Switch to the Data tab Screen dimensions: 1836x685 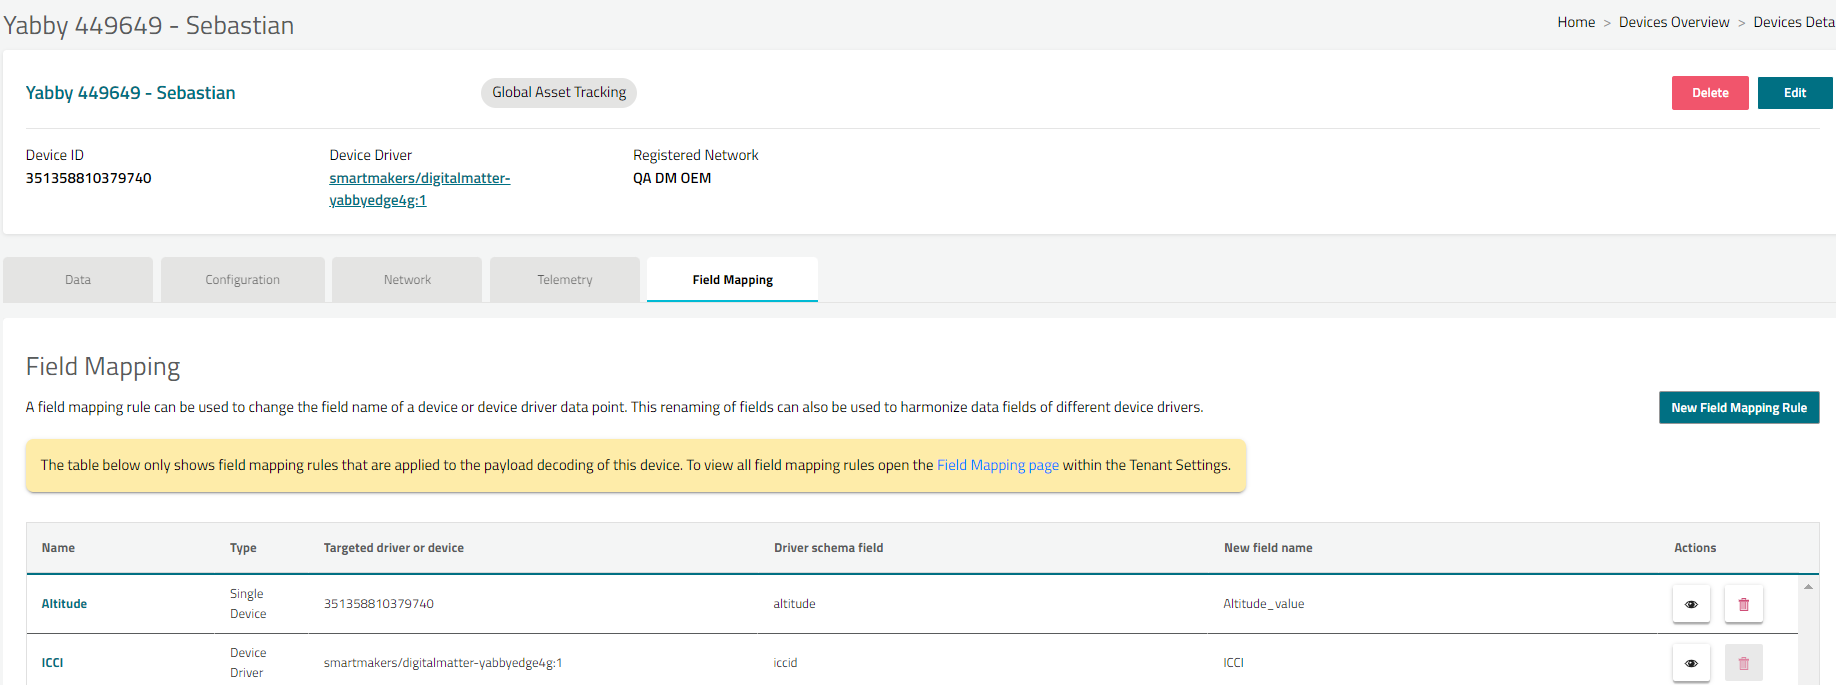pos(78,280)
